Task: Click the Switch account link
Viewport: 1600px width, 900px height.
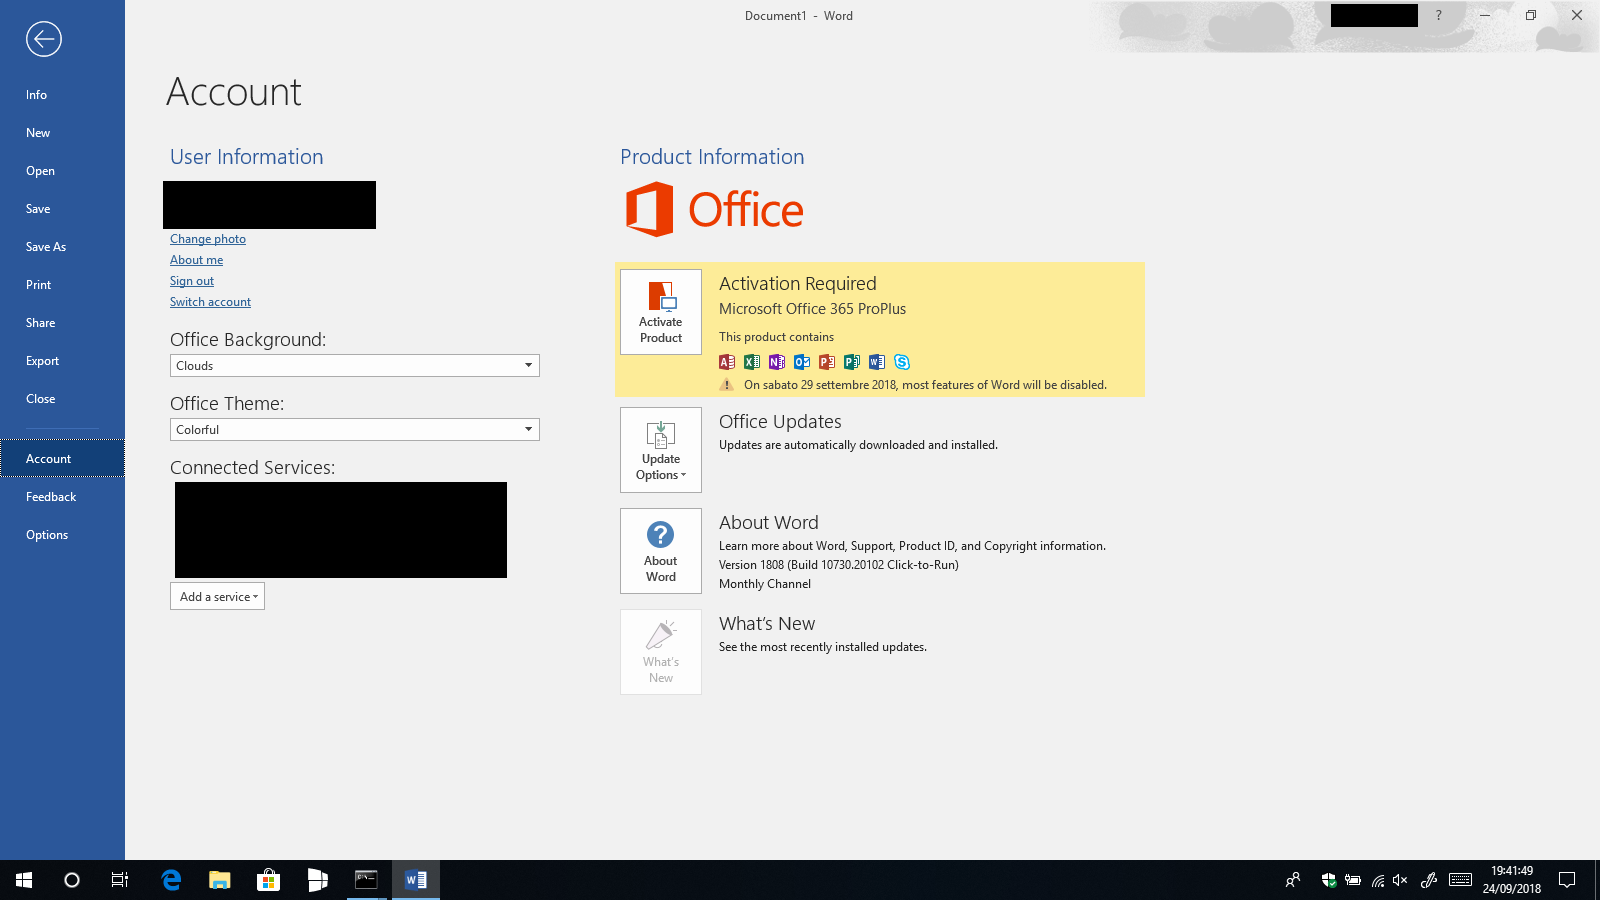Action: pos(210,302)
